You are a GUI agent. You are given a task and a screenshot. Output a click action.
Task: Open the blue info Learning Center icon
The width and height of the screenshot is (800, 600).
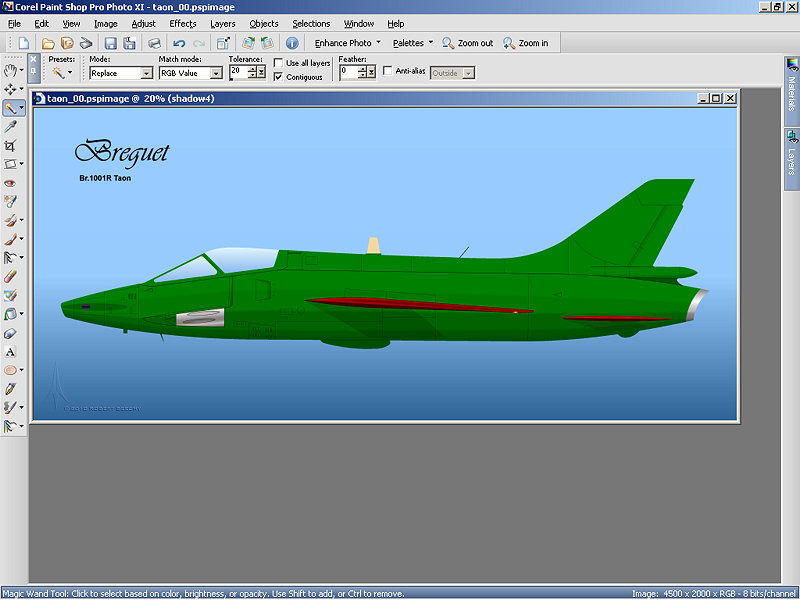292,43
